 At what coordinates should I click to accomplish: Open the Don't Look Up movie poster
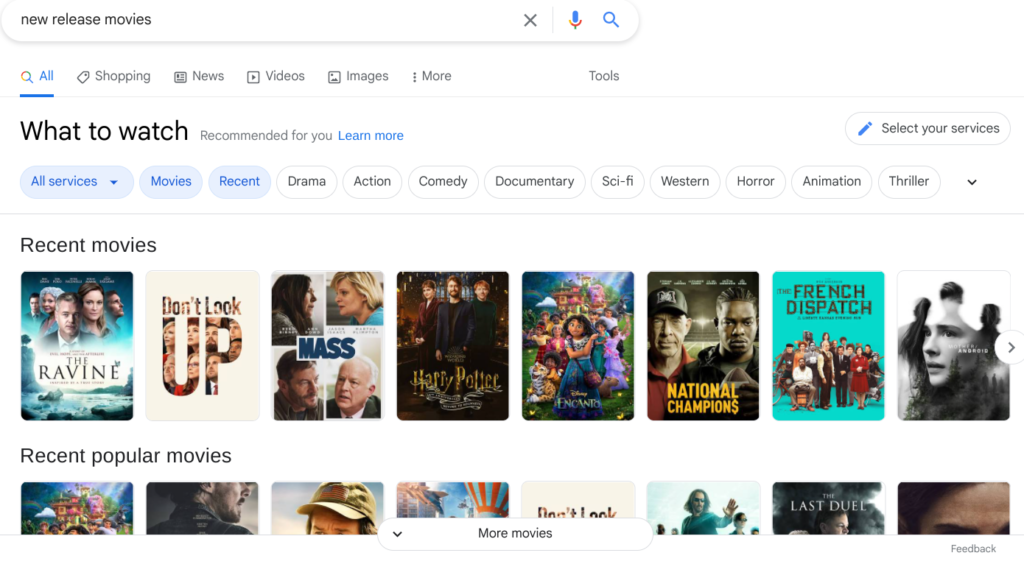tap(202, 345)
